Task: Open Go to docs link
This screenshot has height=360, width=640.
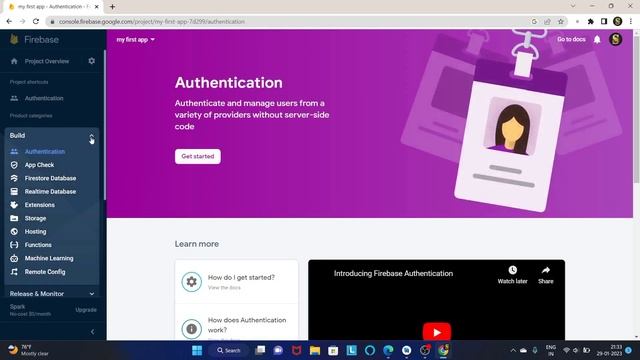Action: point(571,39)
